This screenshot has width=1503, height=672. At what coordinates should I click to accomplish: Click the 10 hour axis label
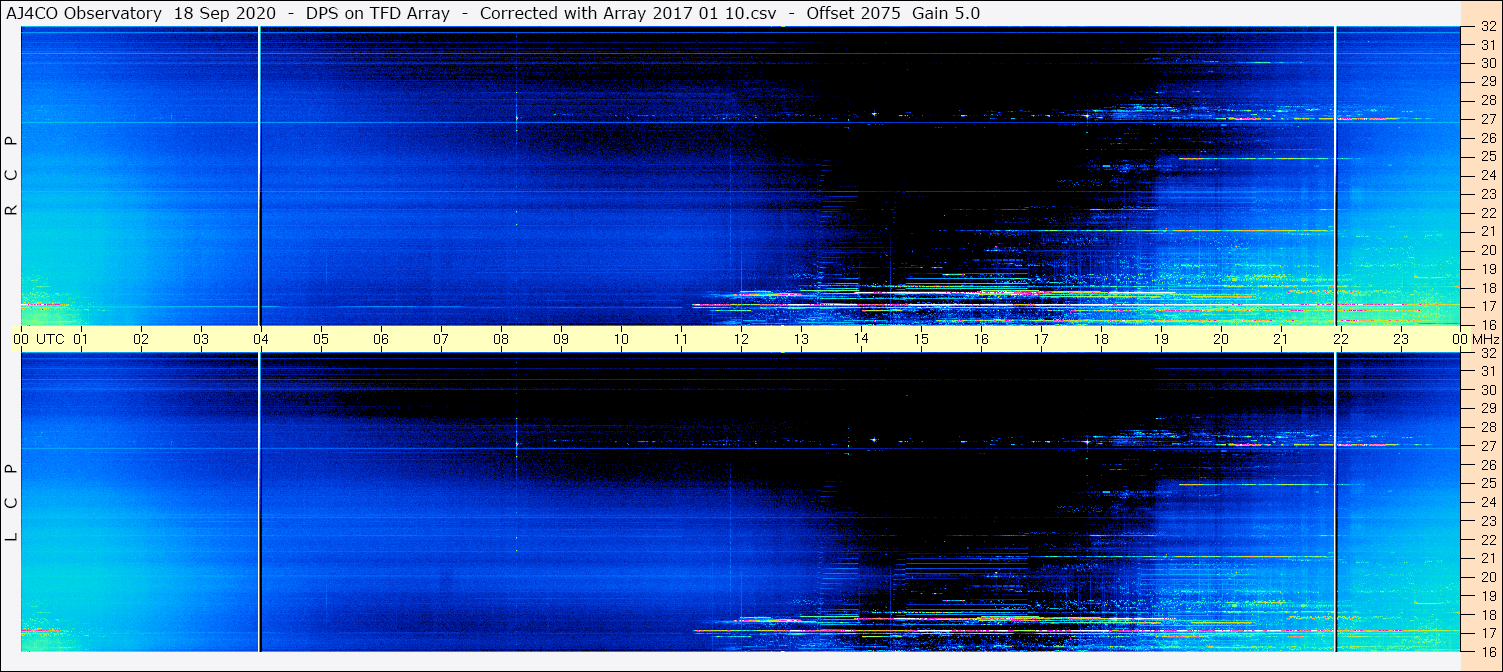621,339
